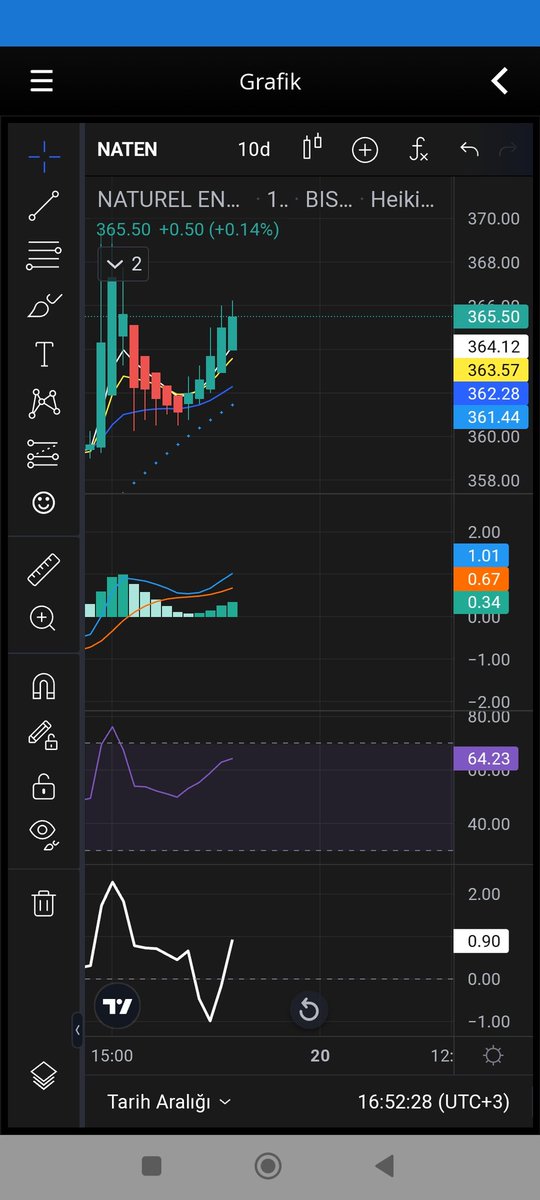Open the hamburger menu
This screenshot has height=1200, width=540.
(x=41, y=81)
